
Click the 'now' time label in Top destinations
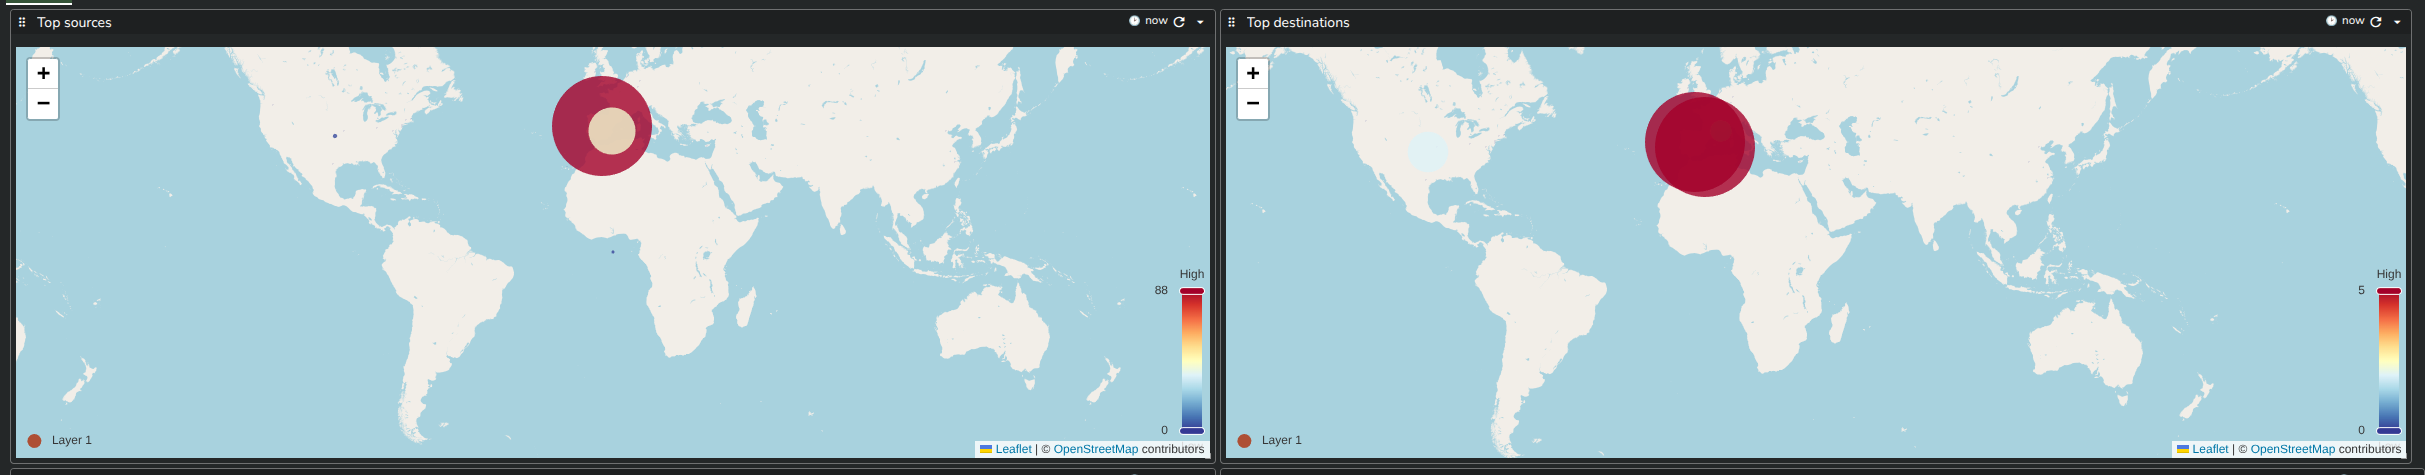(x=2354, y=21)
